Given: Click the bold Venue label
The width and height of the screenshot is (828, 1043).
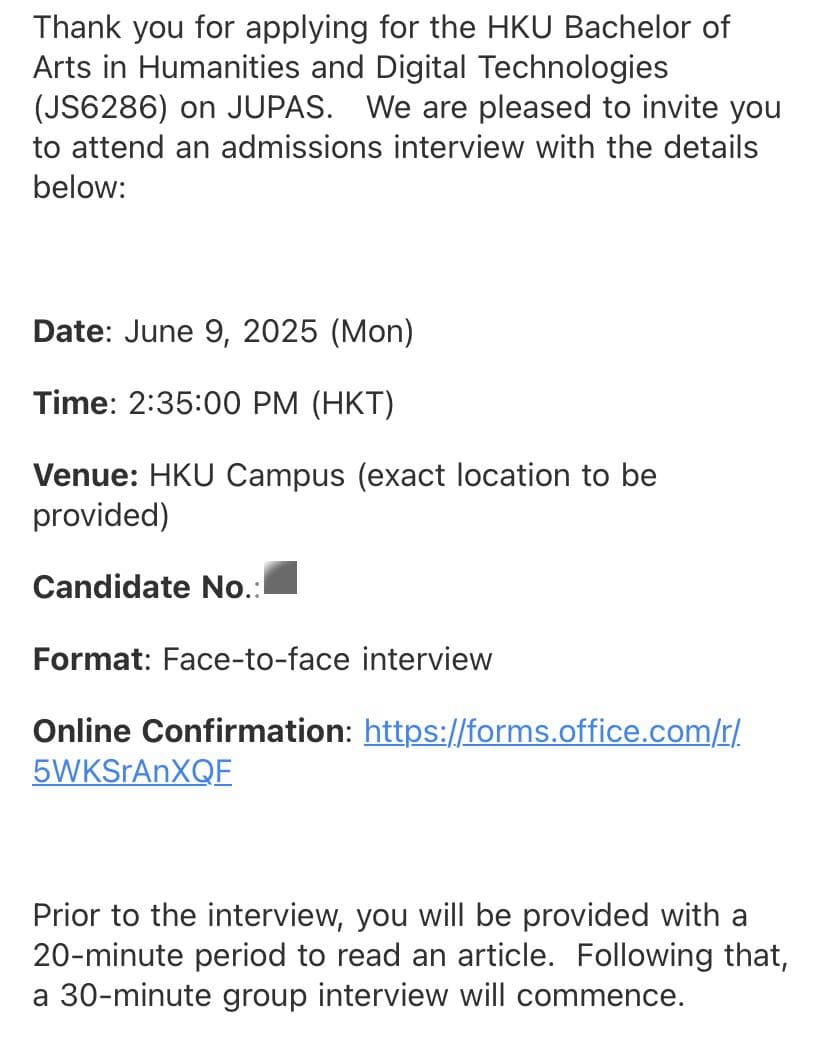Looking at the screenshot, I should 85,474.
